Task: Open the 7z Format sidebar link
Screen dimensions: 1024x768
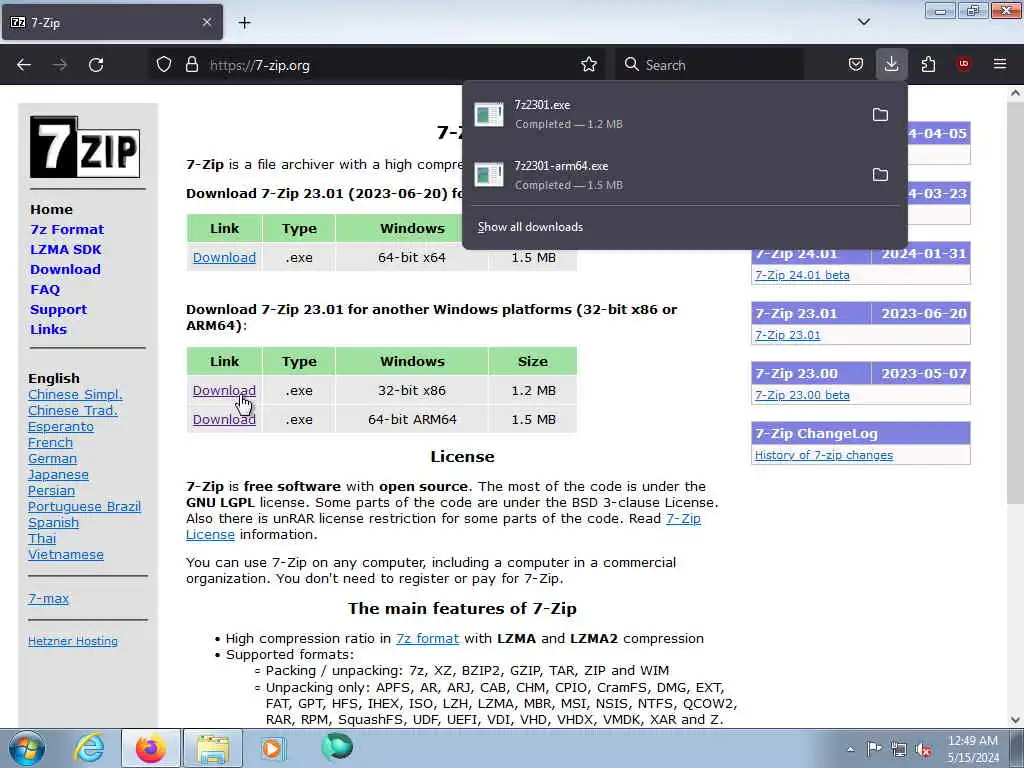Action: [67, 230]
